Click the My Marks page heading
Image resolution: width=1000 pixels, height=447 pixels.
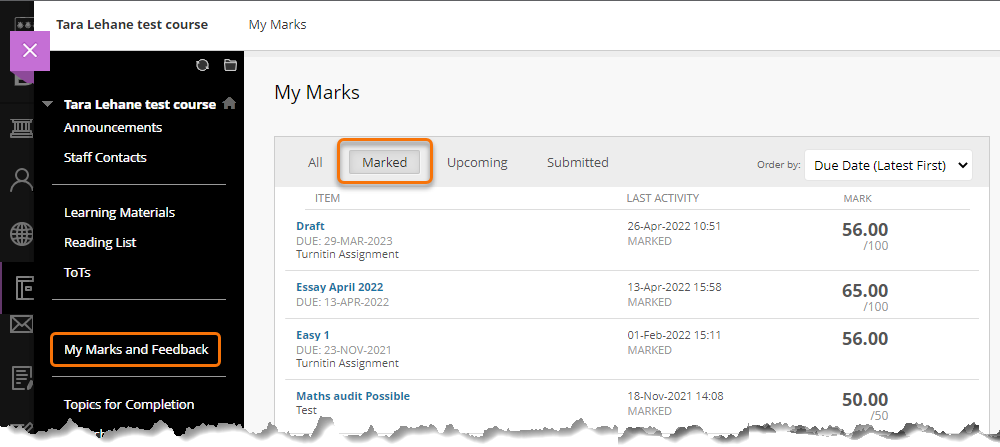(317, 92)
